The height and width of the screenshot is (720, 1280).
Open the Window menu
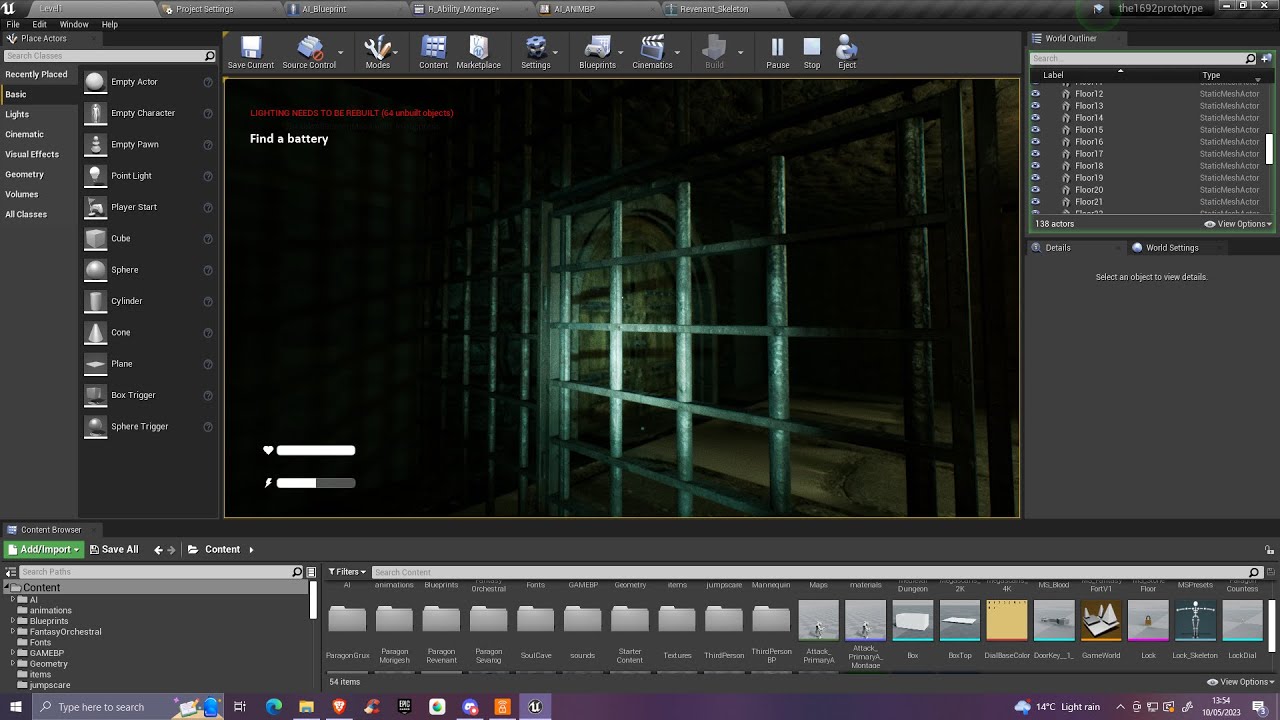(74, 24)
